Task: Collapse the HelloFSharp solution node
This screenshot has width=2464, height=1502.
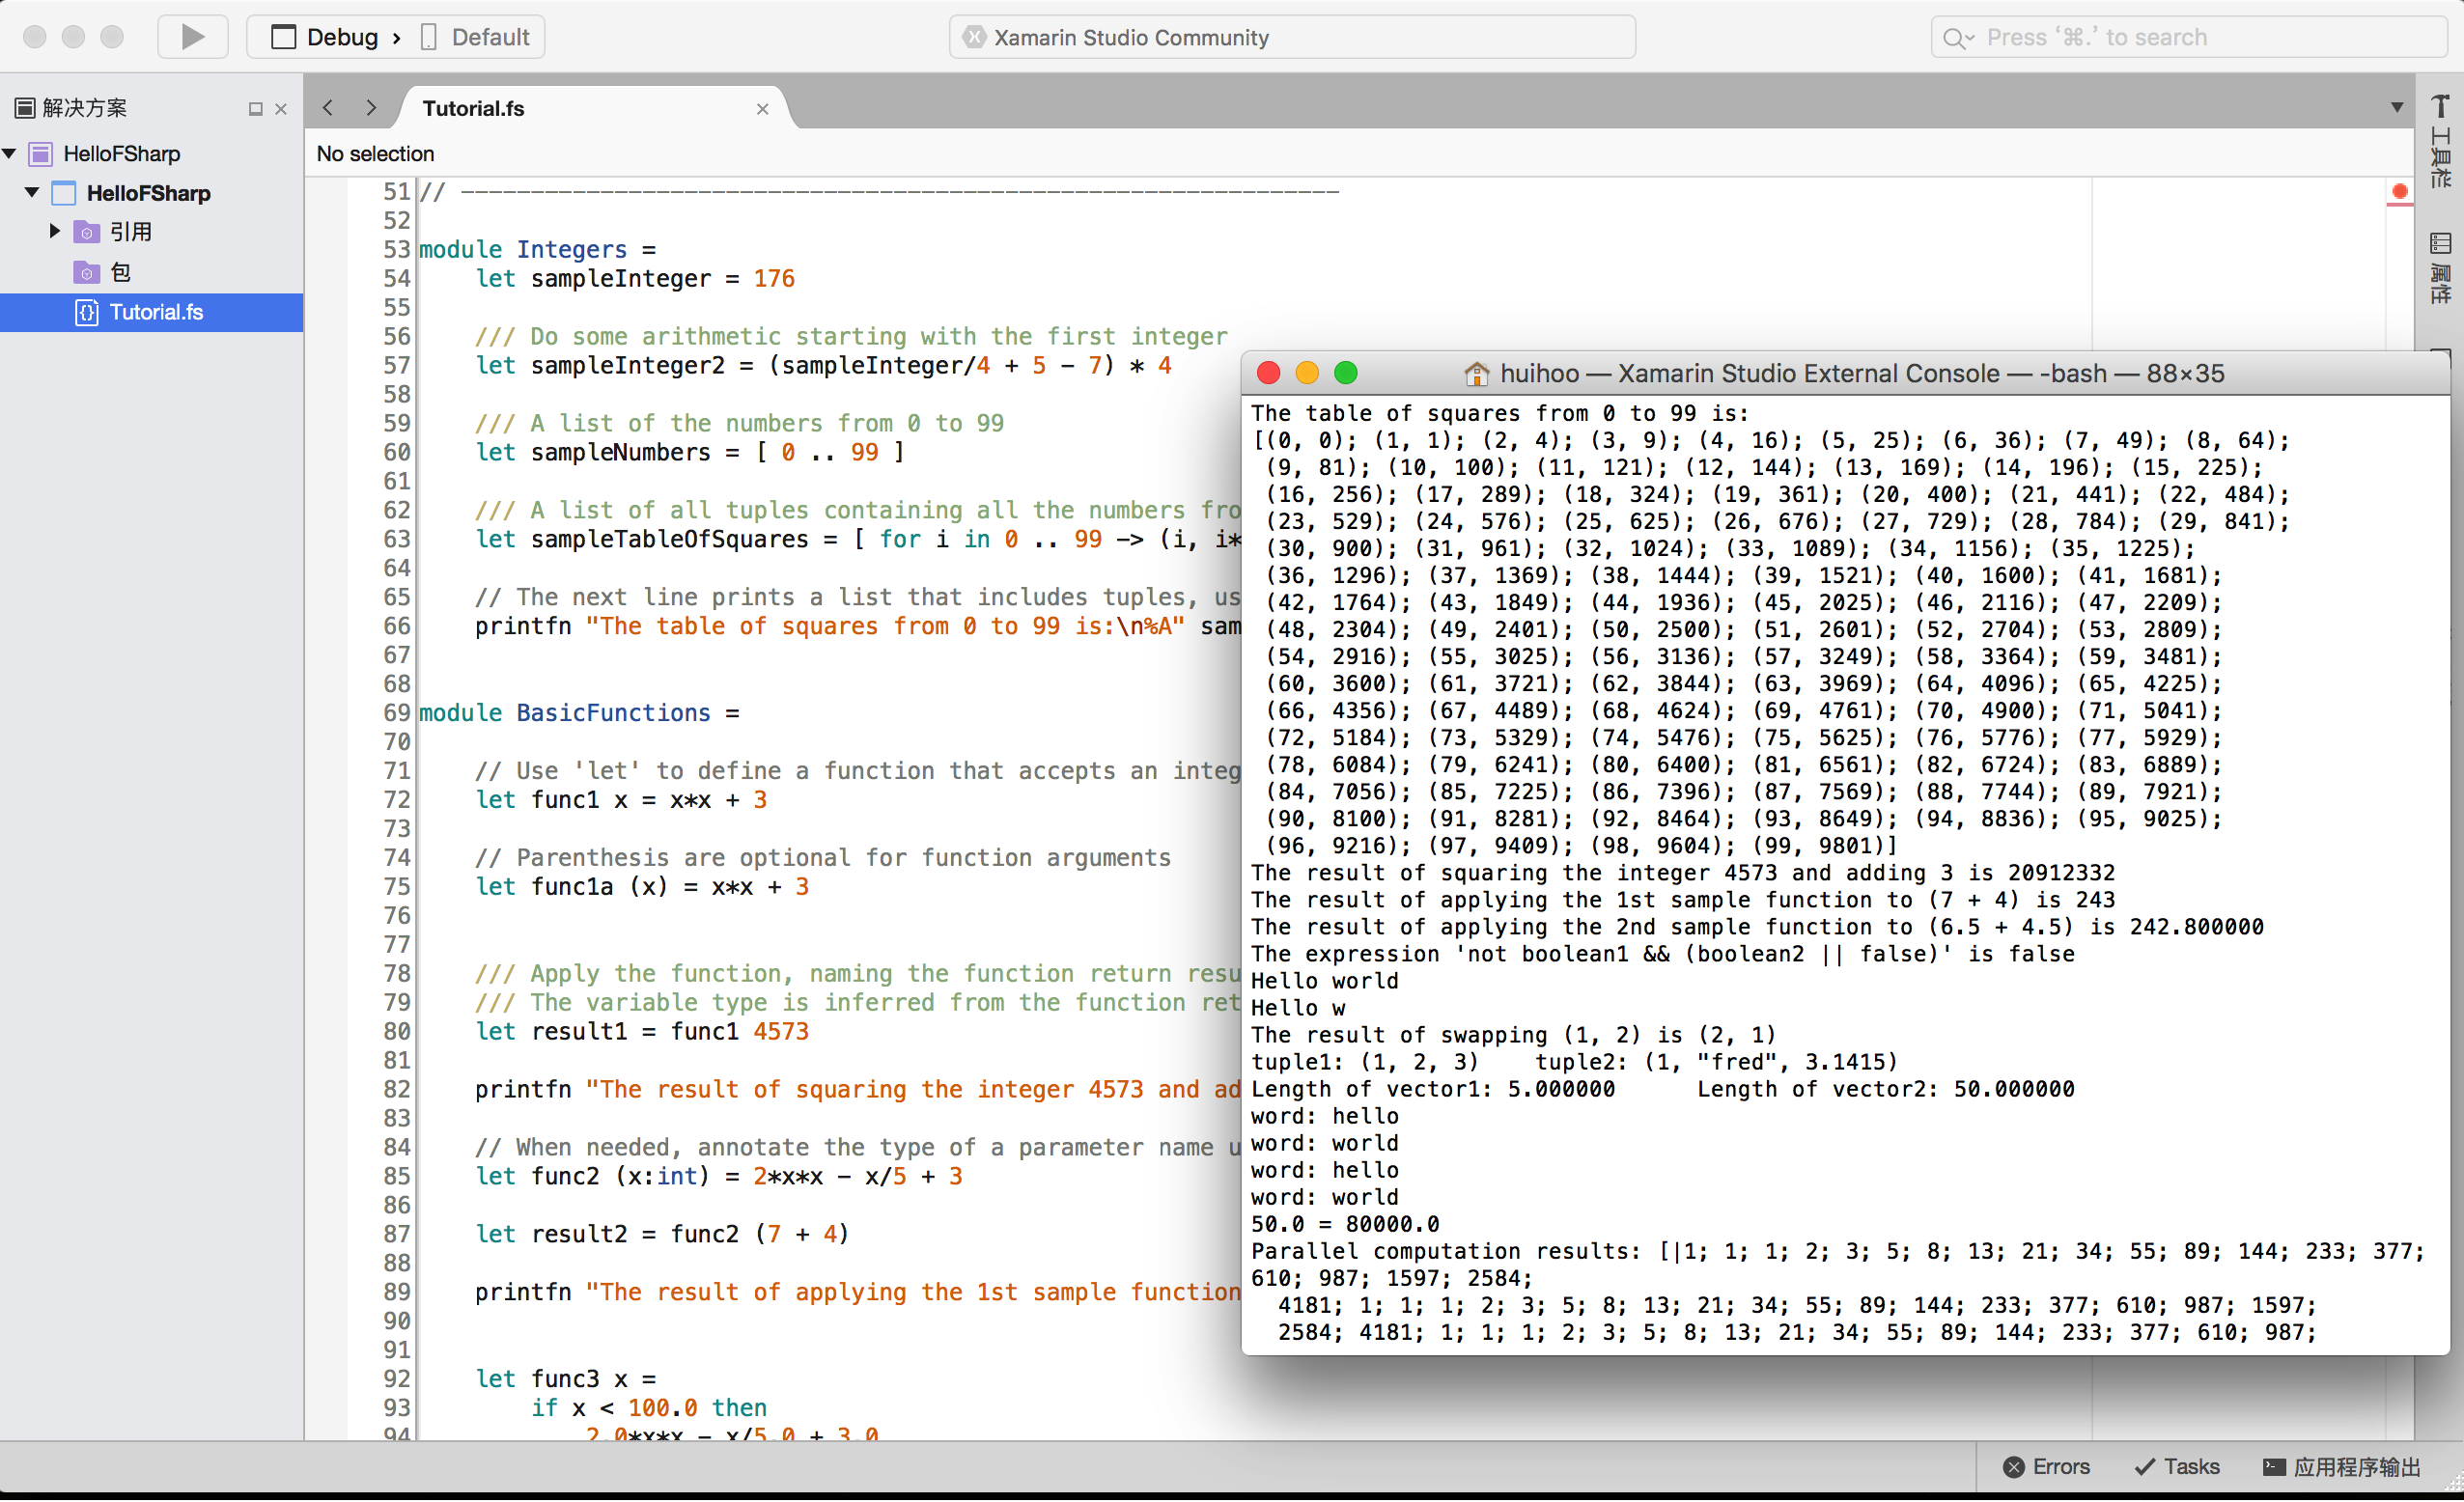Action: (10, 153)
